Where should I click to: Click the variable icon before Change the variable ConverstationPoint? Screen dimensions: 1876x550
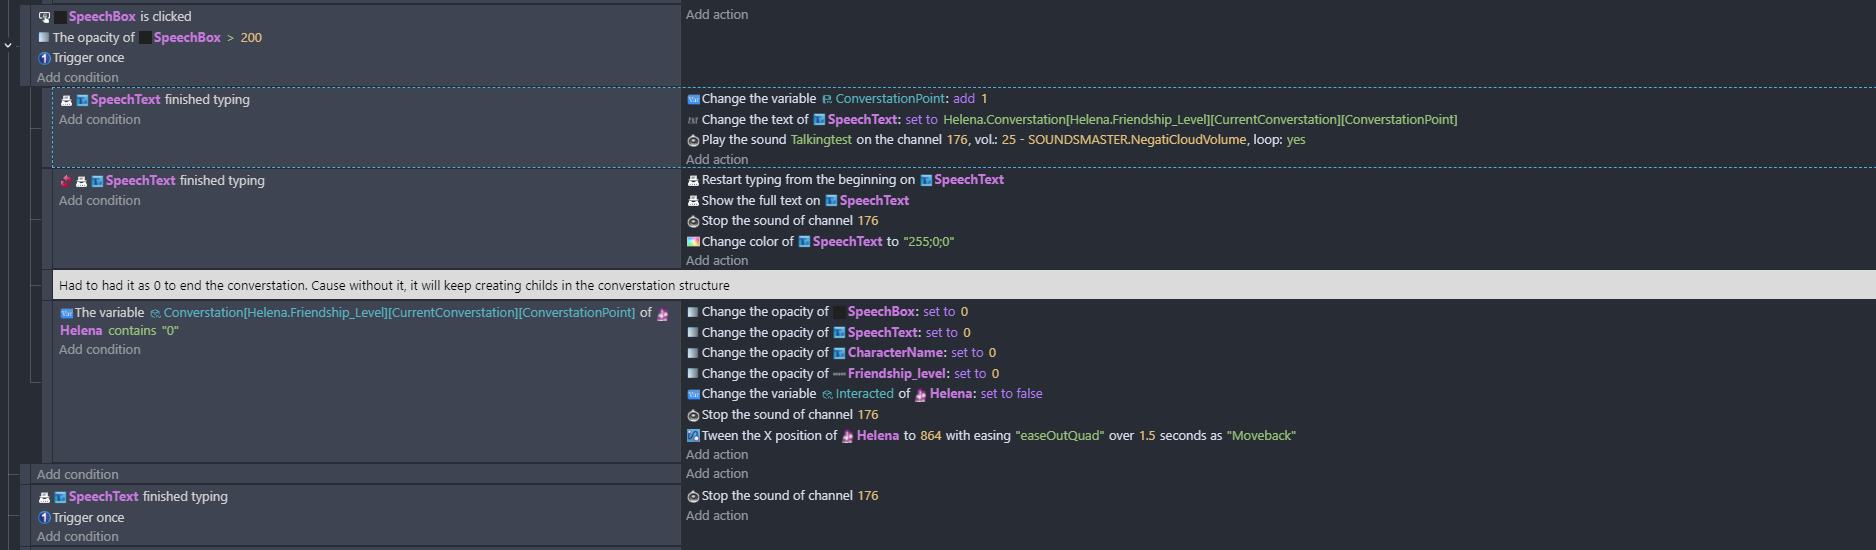pyautogui.click(x=693, y=99)
